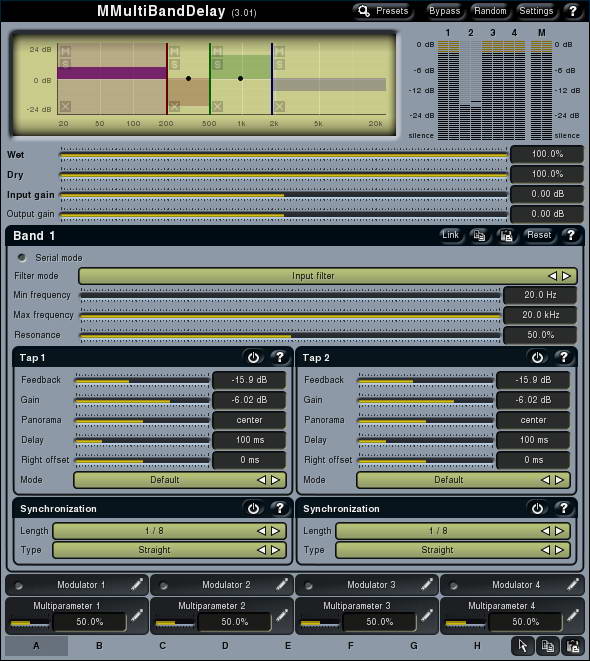This screenshot has width=590, height=661.
Task: Adjust the Input gain slider
Action: 284,195
